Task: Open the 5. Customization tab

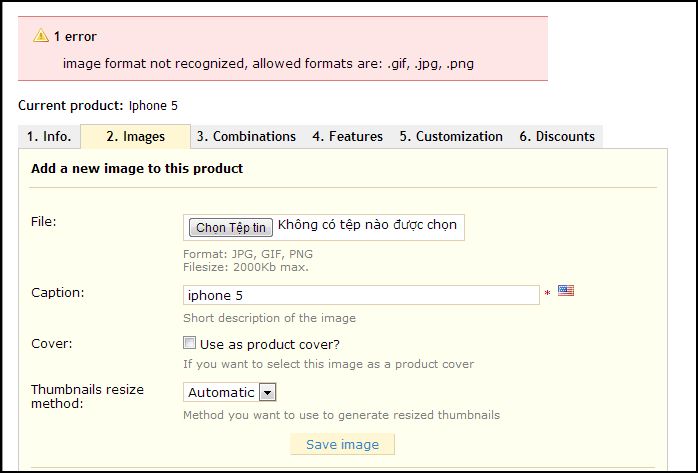Action: pos(451,136)
